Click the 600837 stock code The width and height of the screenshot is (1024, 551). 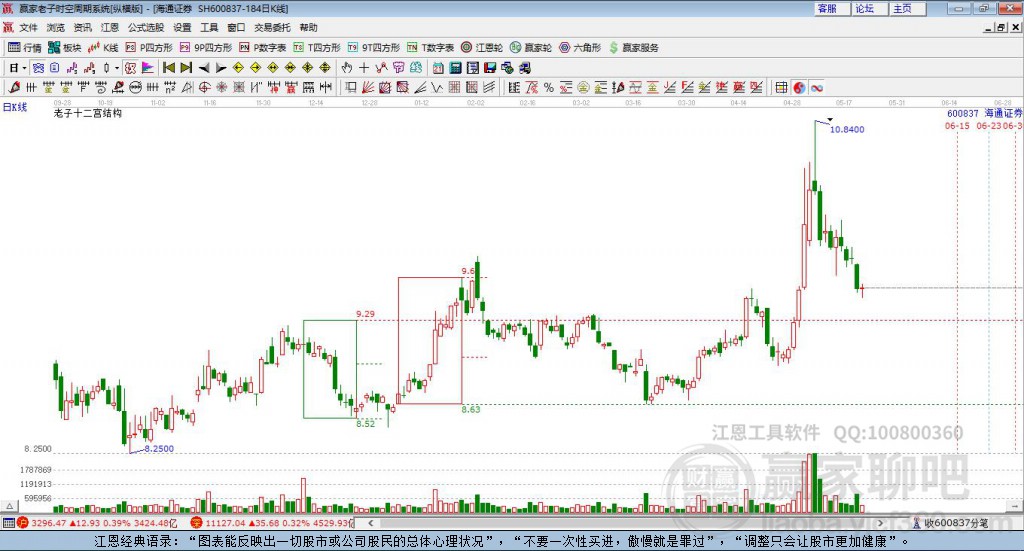[963, 113]
